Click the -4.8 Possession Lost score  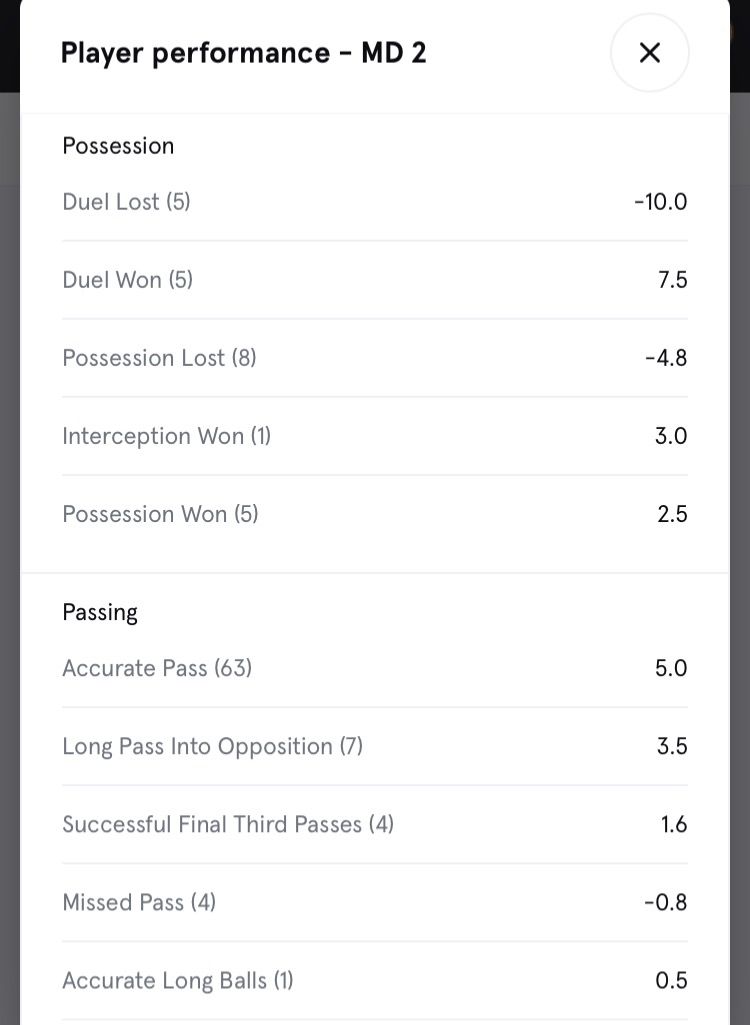(x=666, y=358)
